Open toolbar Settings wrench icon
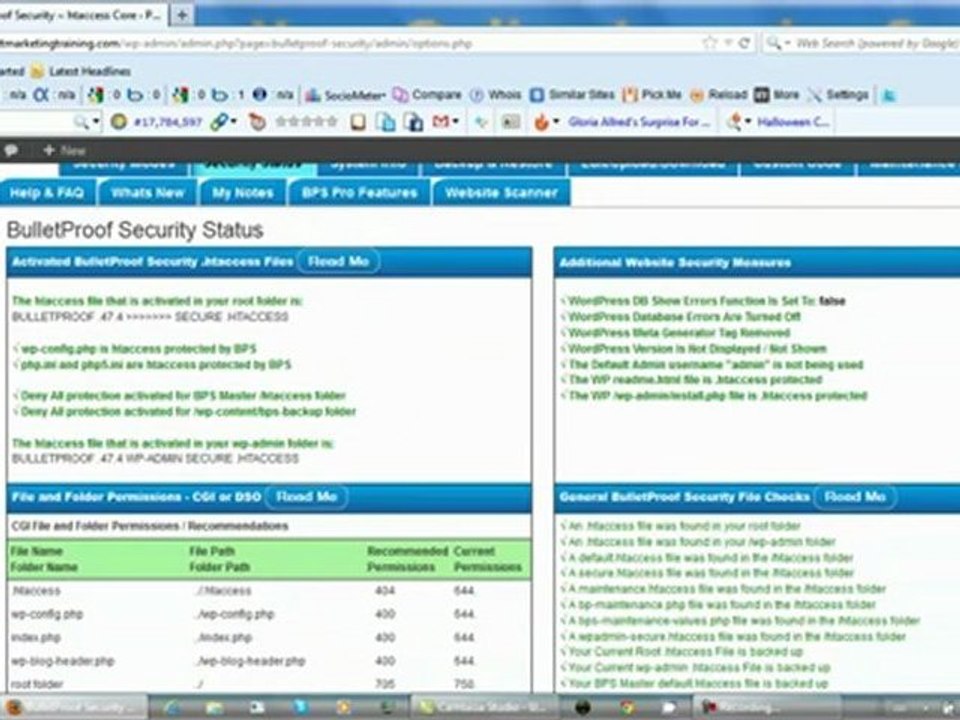 click(838, 95)
